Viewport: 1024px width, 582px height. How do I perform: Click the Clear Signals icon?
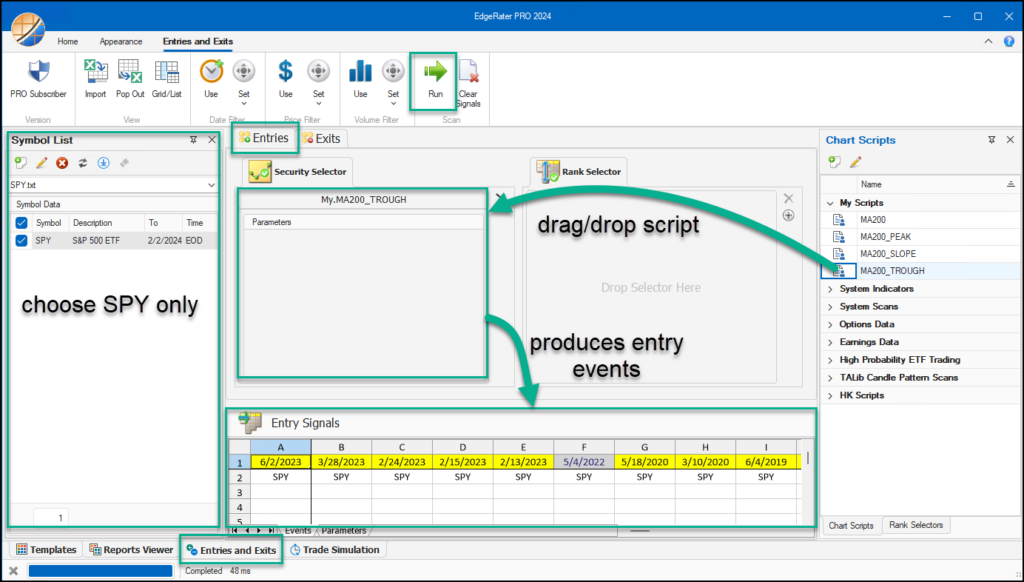coord(468,72)
